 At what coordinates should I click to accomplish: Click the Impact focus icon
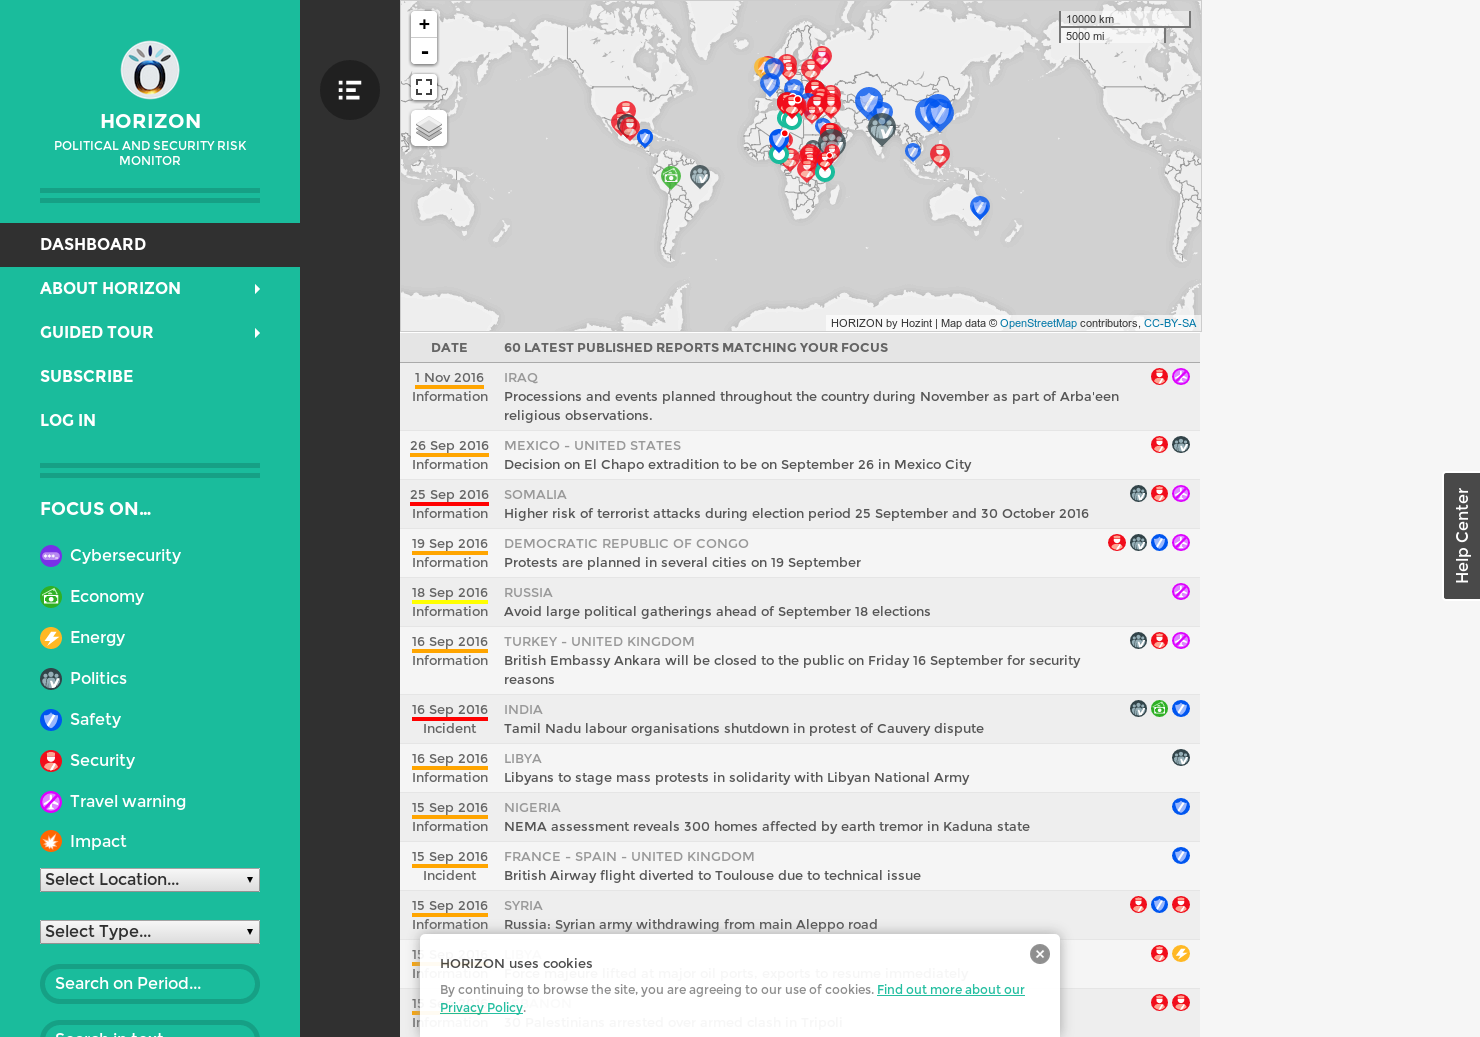[x=51, y=842]
